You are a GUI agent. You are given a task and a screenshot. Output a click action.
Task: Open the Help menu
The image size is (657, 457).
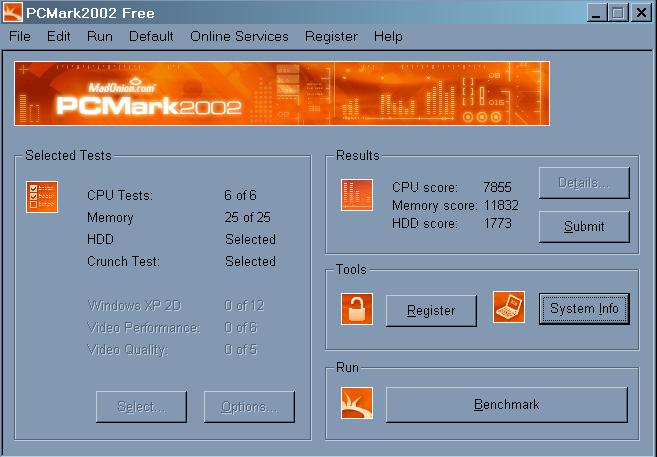click(x=388, y=36)
